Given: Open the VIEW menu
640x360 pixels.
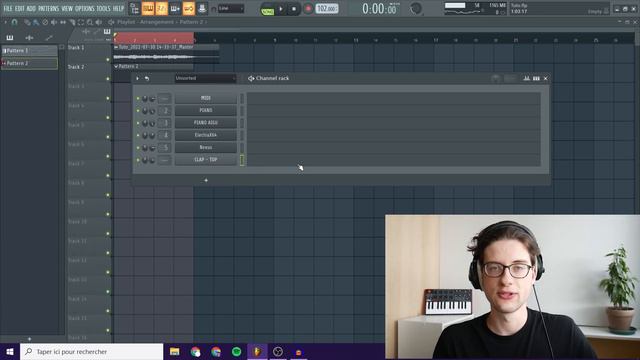Looking at the screenshot, I should click(x=67, y=8).
